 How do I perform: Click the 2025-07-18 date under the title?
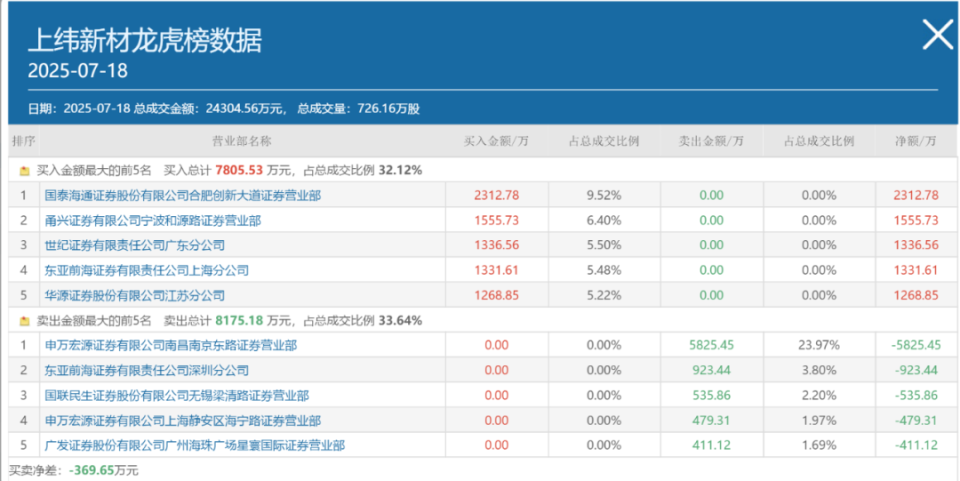[x=78, y=70]
